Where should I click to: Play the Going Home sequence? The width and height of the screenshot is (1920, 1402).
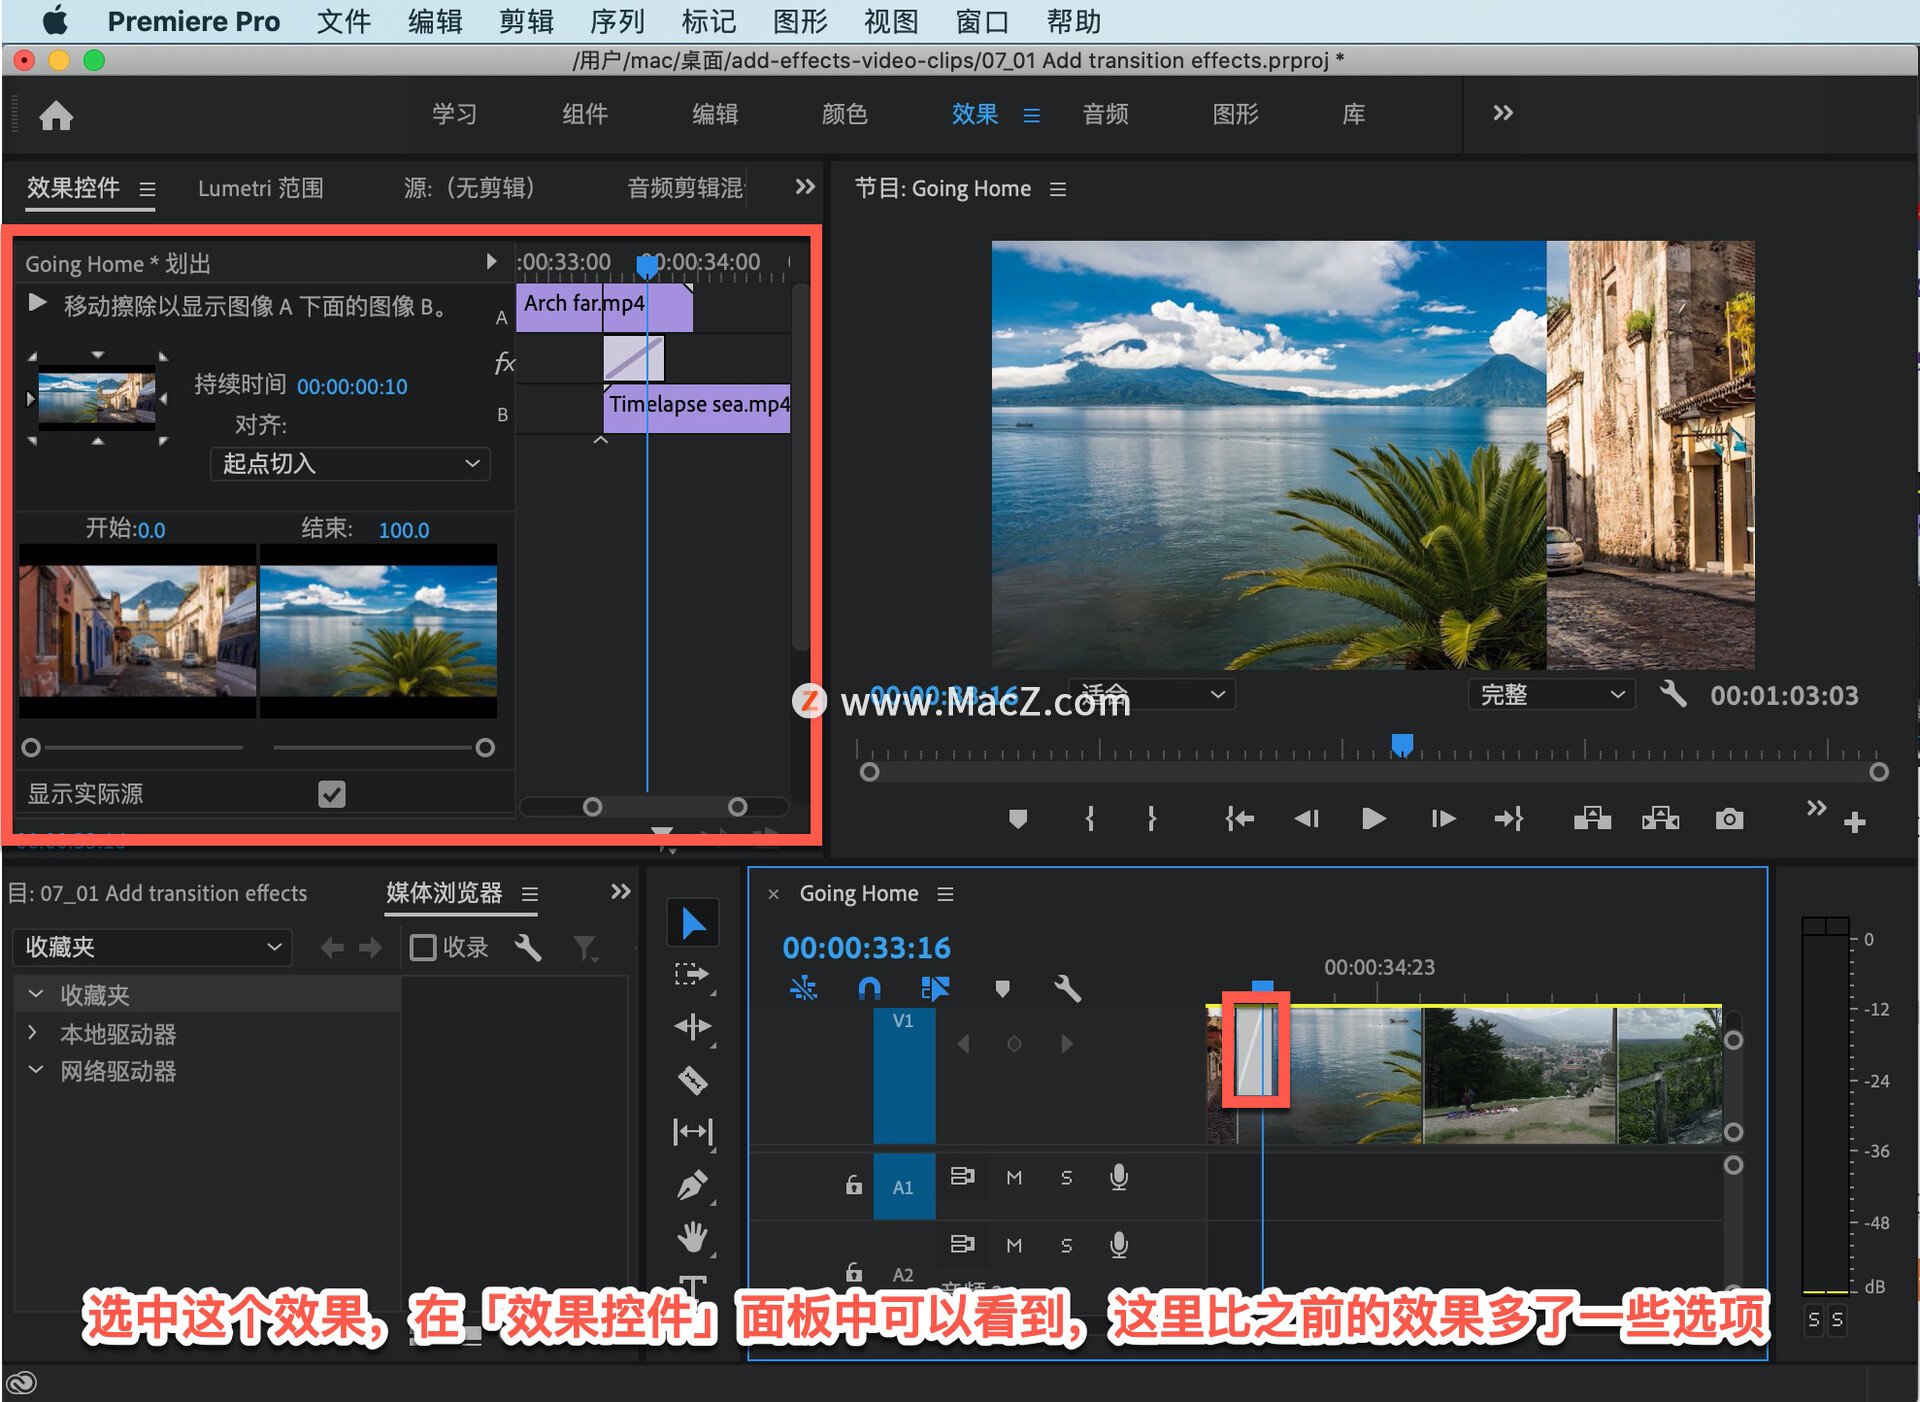[1374, 819]
